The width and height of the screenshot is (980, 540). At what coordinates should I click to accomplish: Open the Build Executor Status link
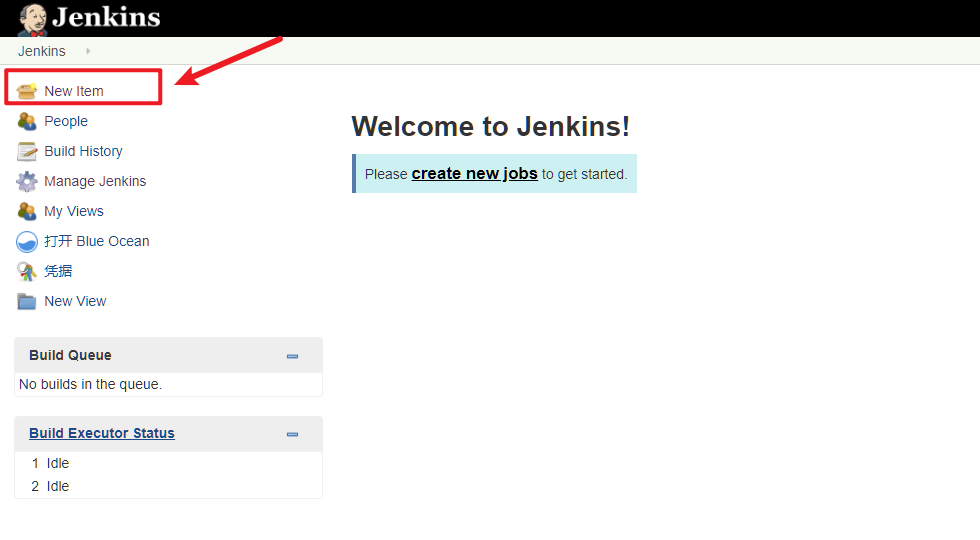[102, 433]
